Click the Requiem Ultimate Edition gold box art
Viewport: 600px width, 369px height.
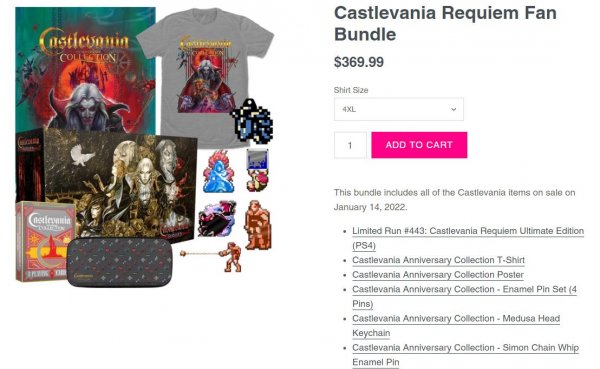coord(115,184)
